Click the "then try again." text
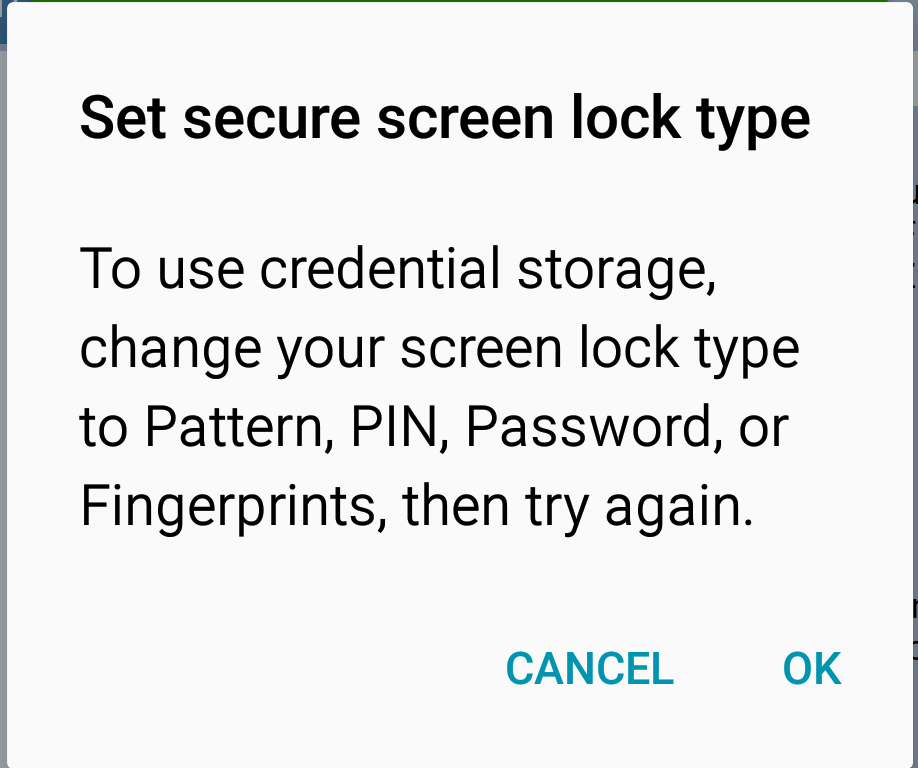Screen dimensions: 918x768 (x=577, y=508)
